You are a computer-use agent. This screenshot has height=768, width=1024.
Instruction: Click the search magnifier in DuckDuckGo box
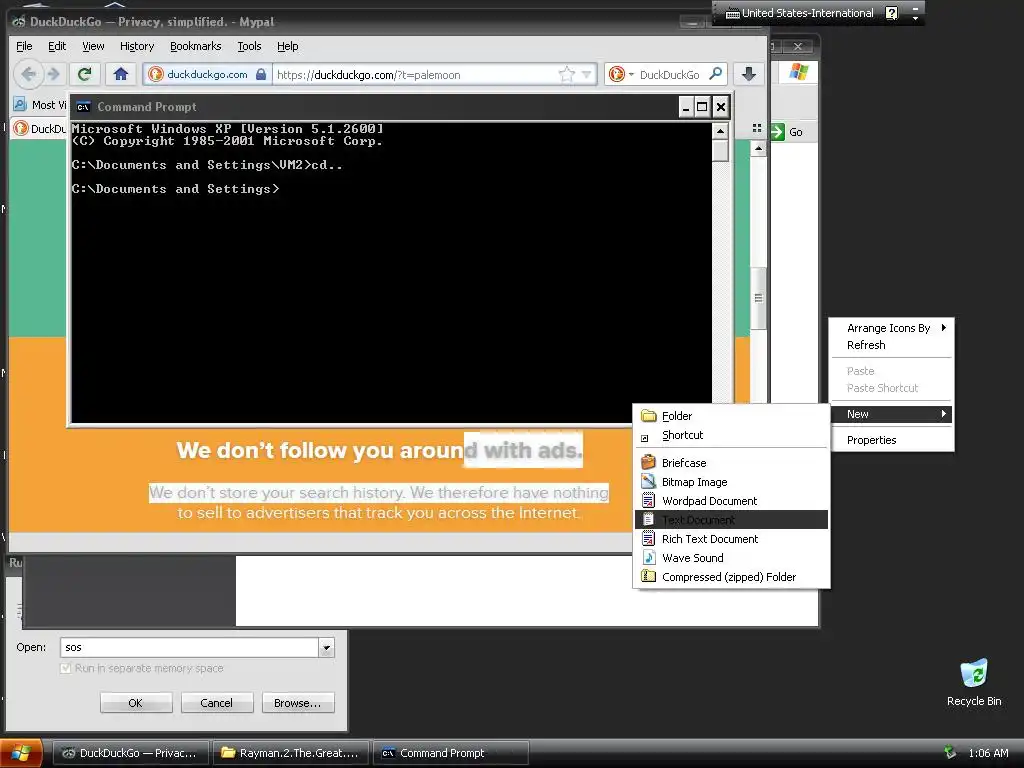tap(716, 74)
